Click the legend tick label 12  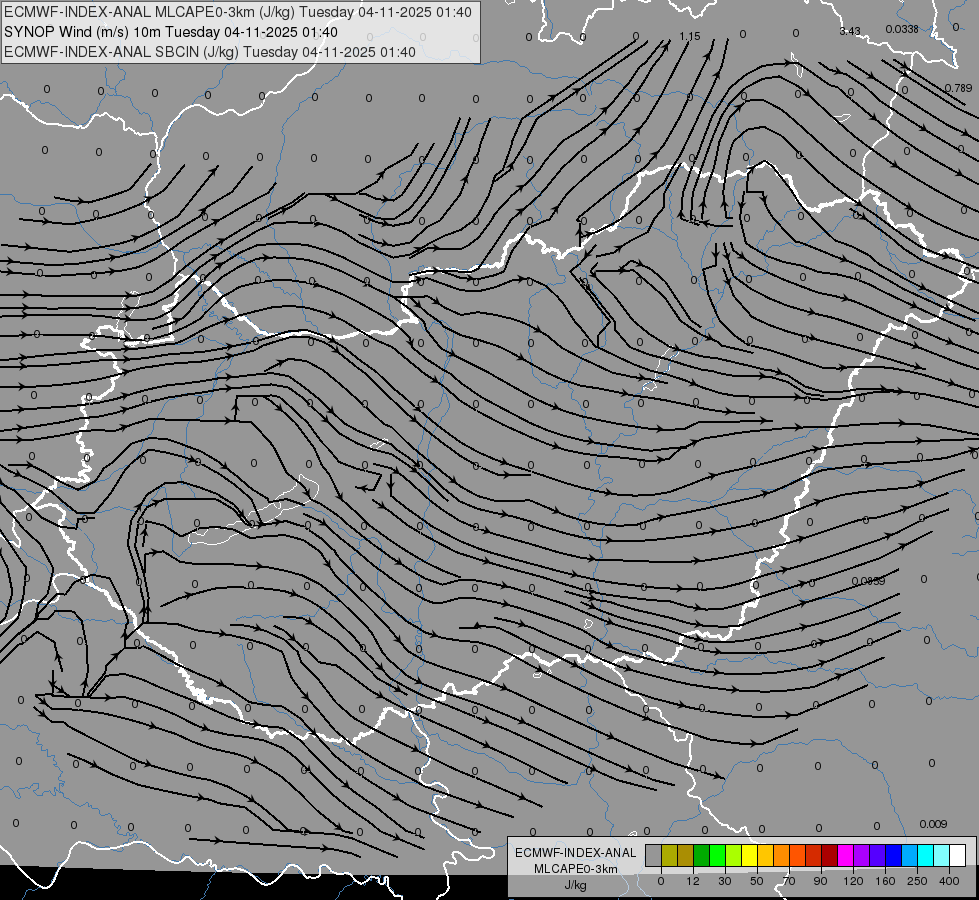point(692,881)
